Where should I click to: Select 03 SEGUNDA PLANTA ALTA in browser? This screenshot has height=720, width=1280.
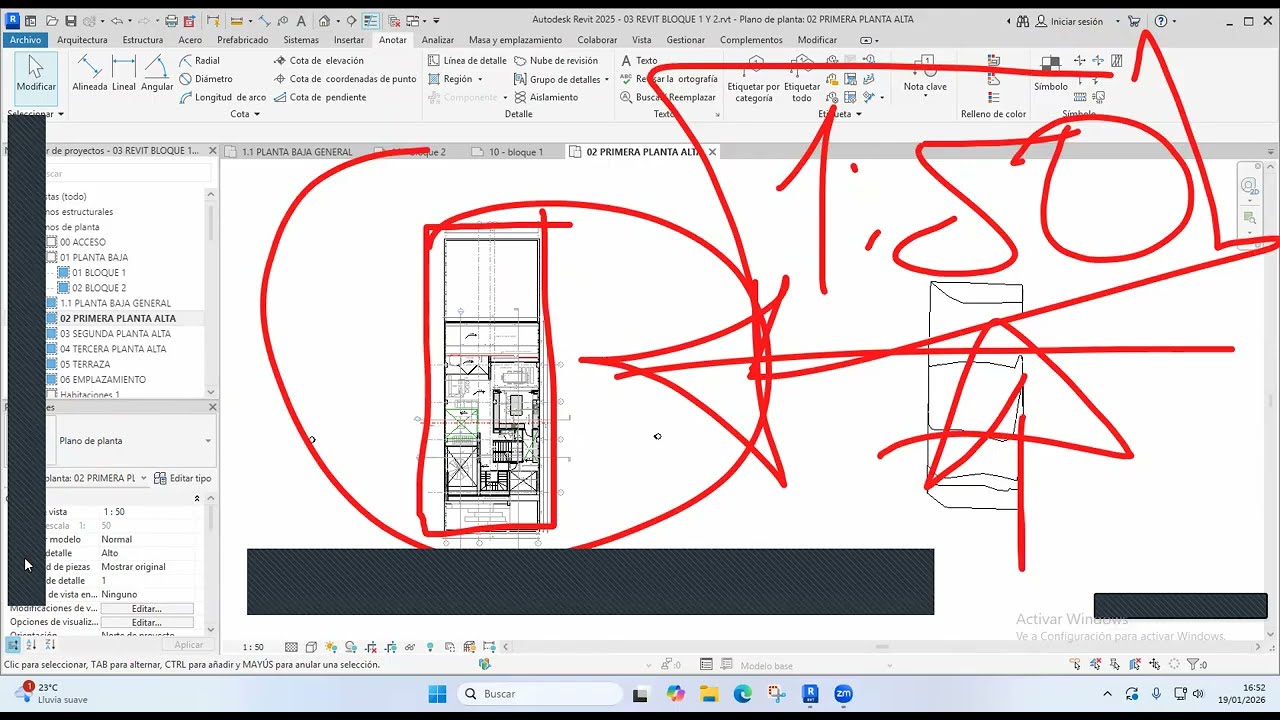click(x=115, y=334)
